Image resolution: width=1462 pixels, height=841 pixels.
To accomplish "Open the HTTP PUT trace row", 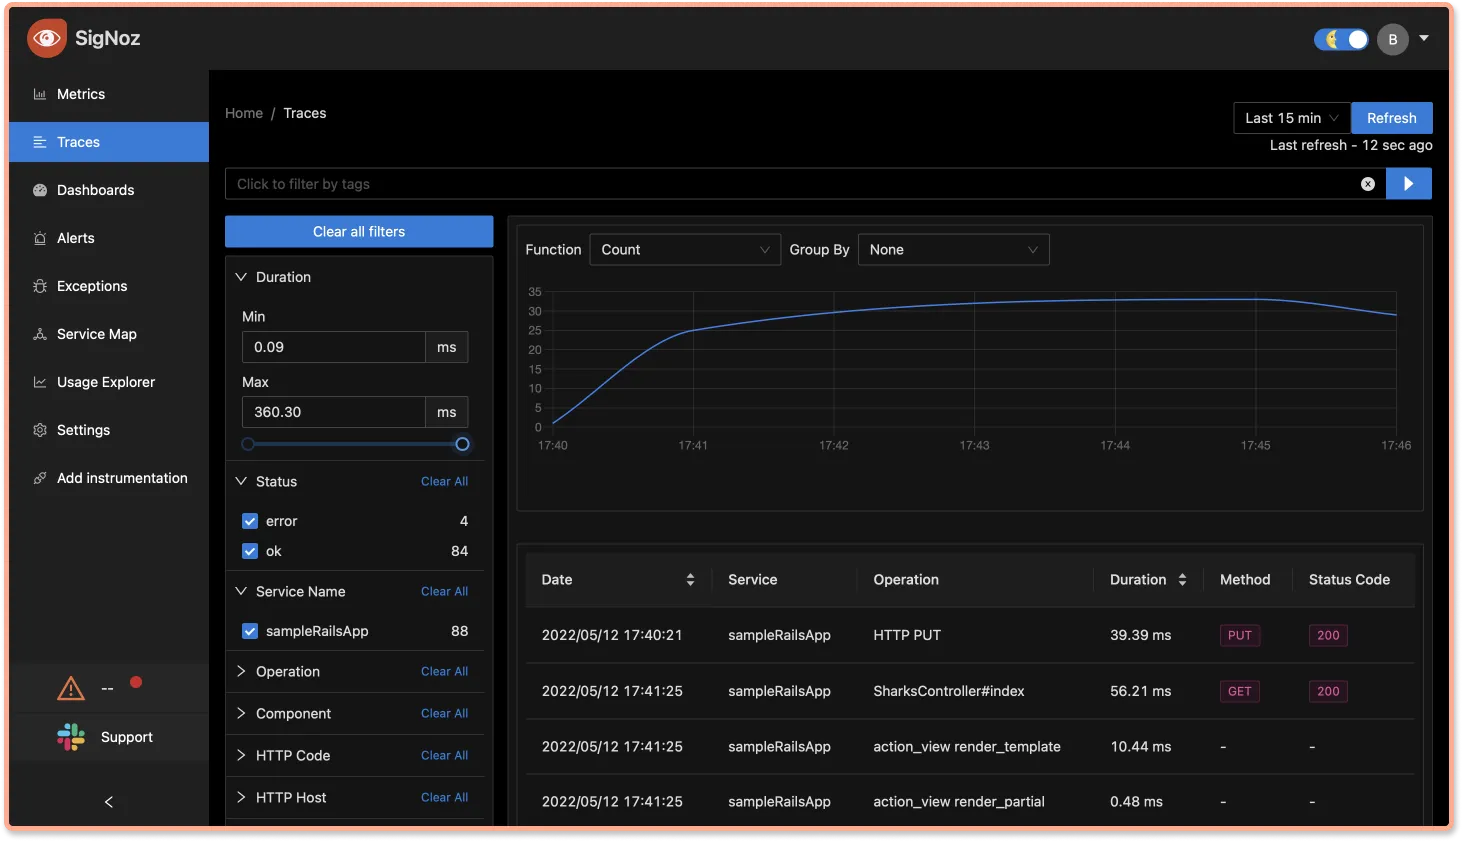I will click(970, 635).
